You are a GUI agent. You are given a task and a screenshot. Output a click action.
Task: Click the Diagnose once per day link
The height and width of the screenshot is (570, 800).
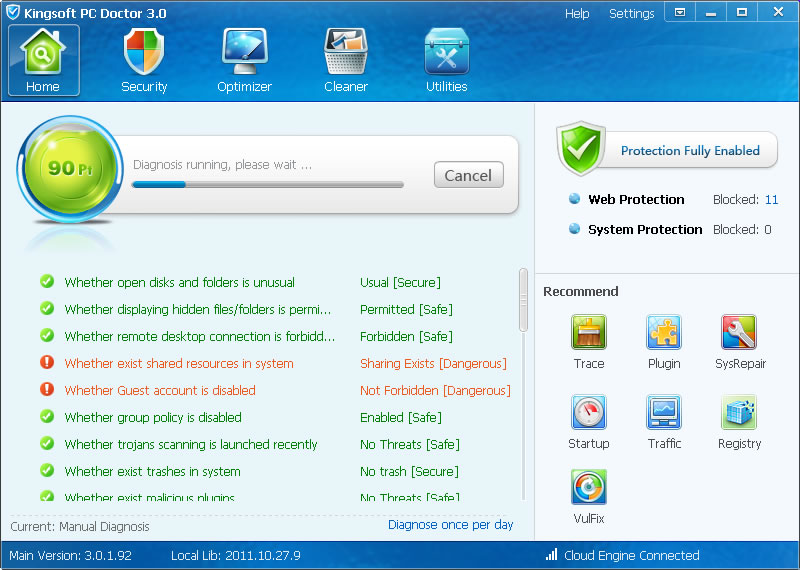(451, 525)
